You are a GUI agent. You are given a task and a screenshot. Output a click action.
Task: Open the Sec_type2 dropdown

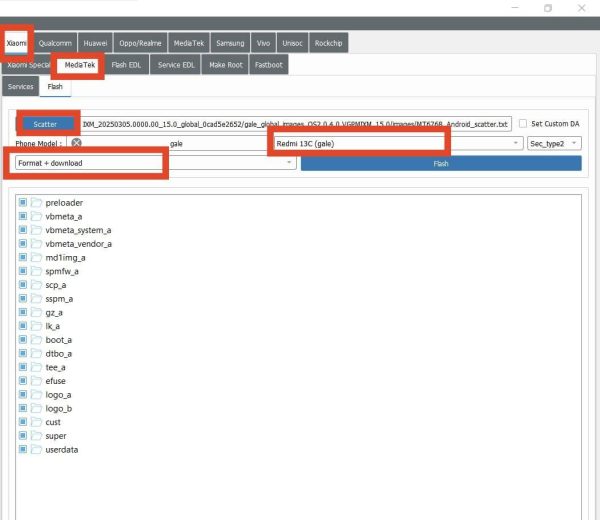click(x=554, y=143)
